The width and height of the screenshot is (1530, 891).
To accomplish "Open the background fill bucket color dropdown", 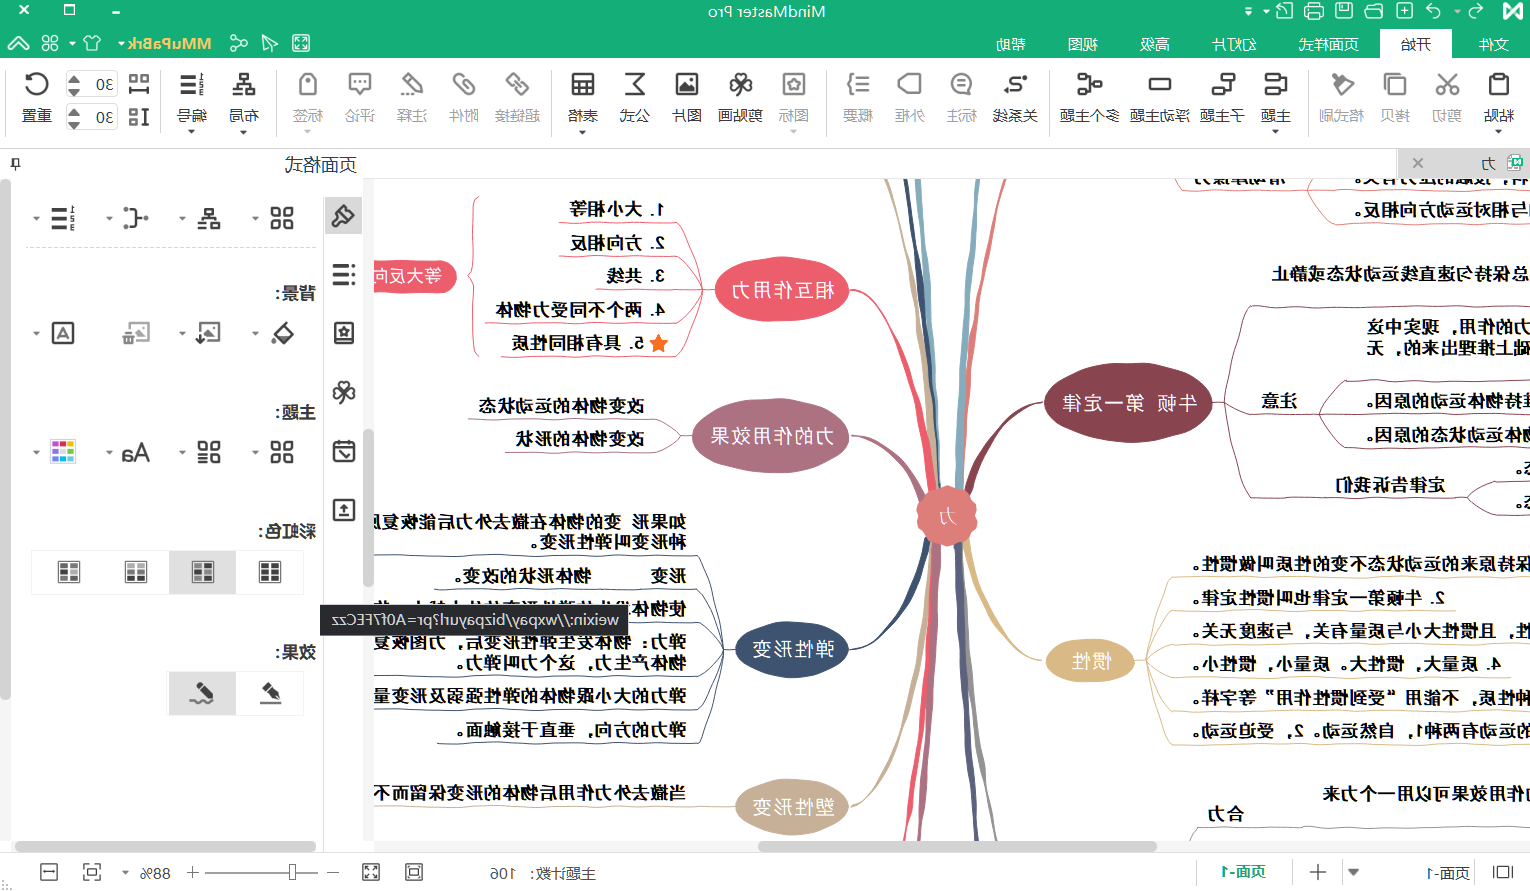I will (255, 334).
